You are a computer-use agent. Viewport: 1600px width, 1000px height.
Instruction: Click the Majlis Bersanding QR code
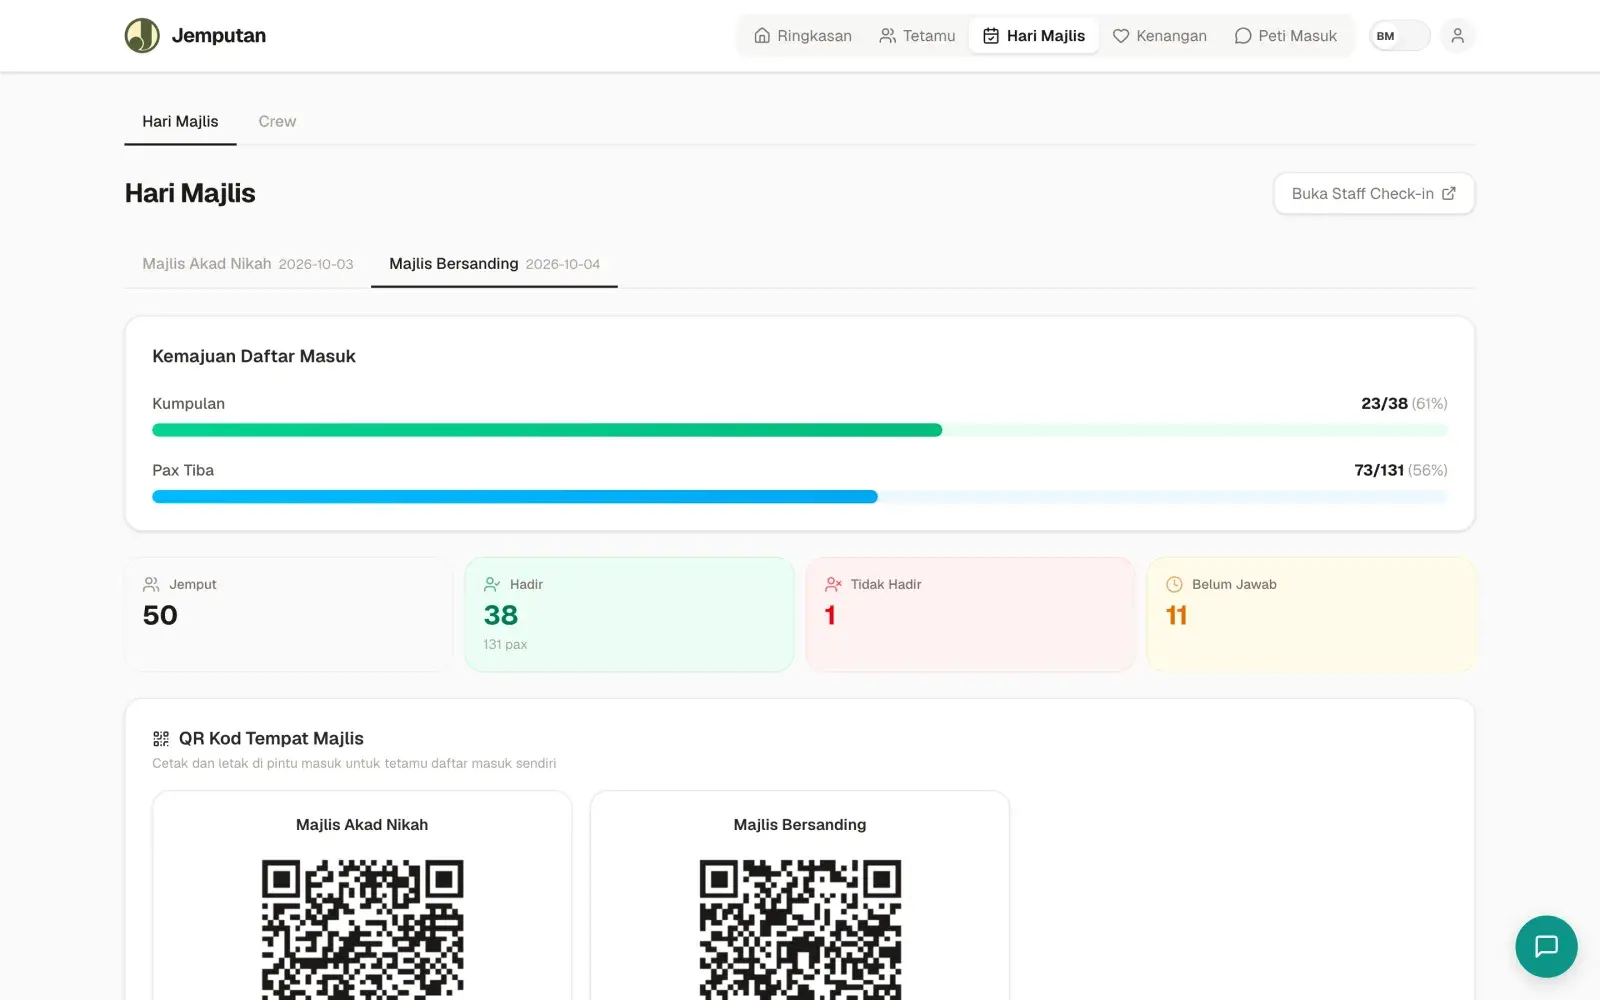tap(800, 929)
